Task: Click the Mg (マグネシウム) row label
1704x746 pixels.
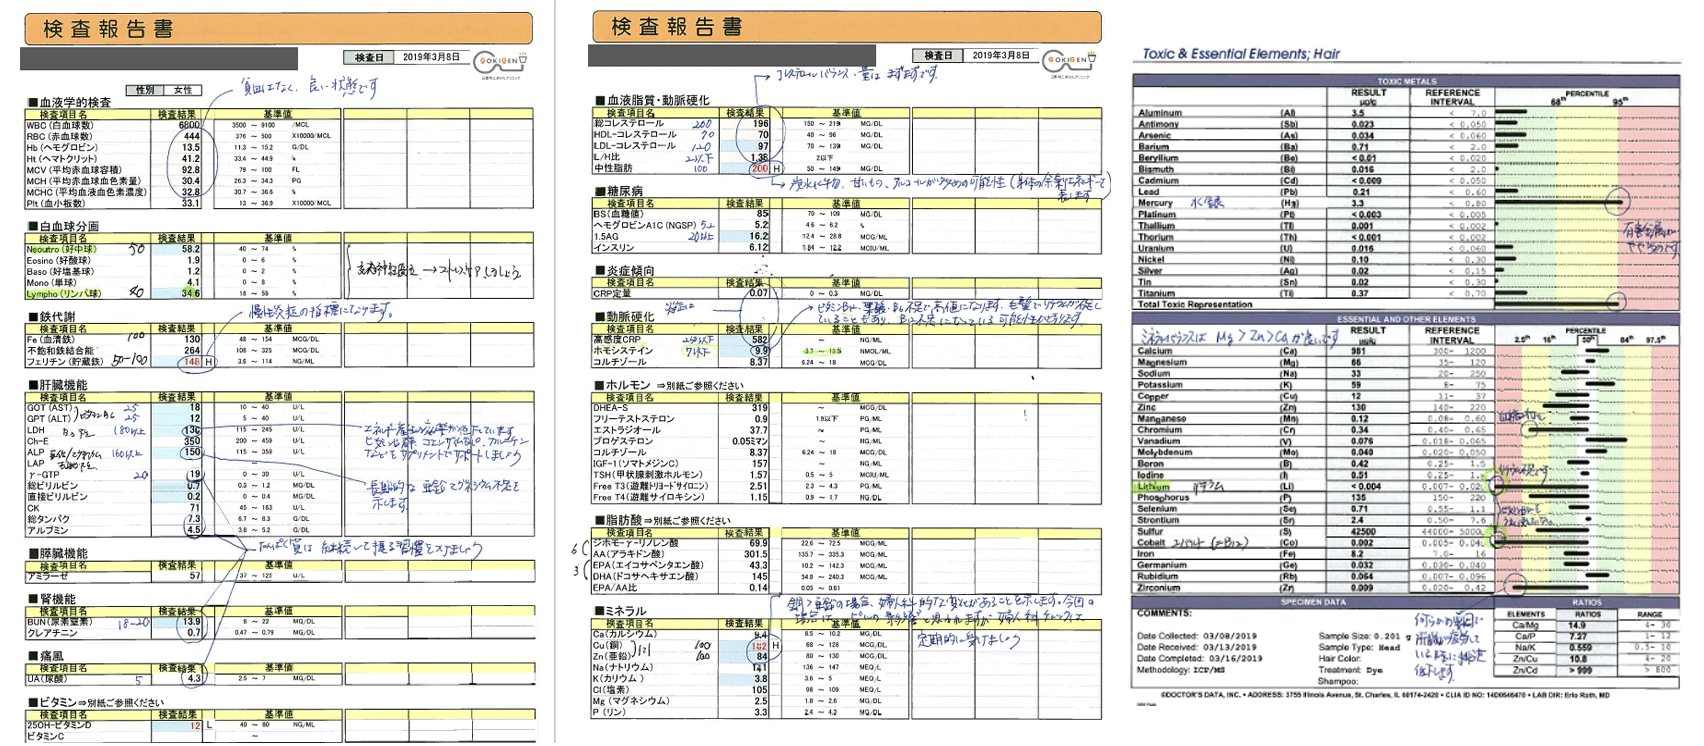Action: point(625,701)
